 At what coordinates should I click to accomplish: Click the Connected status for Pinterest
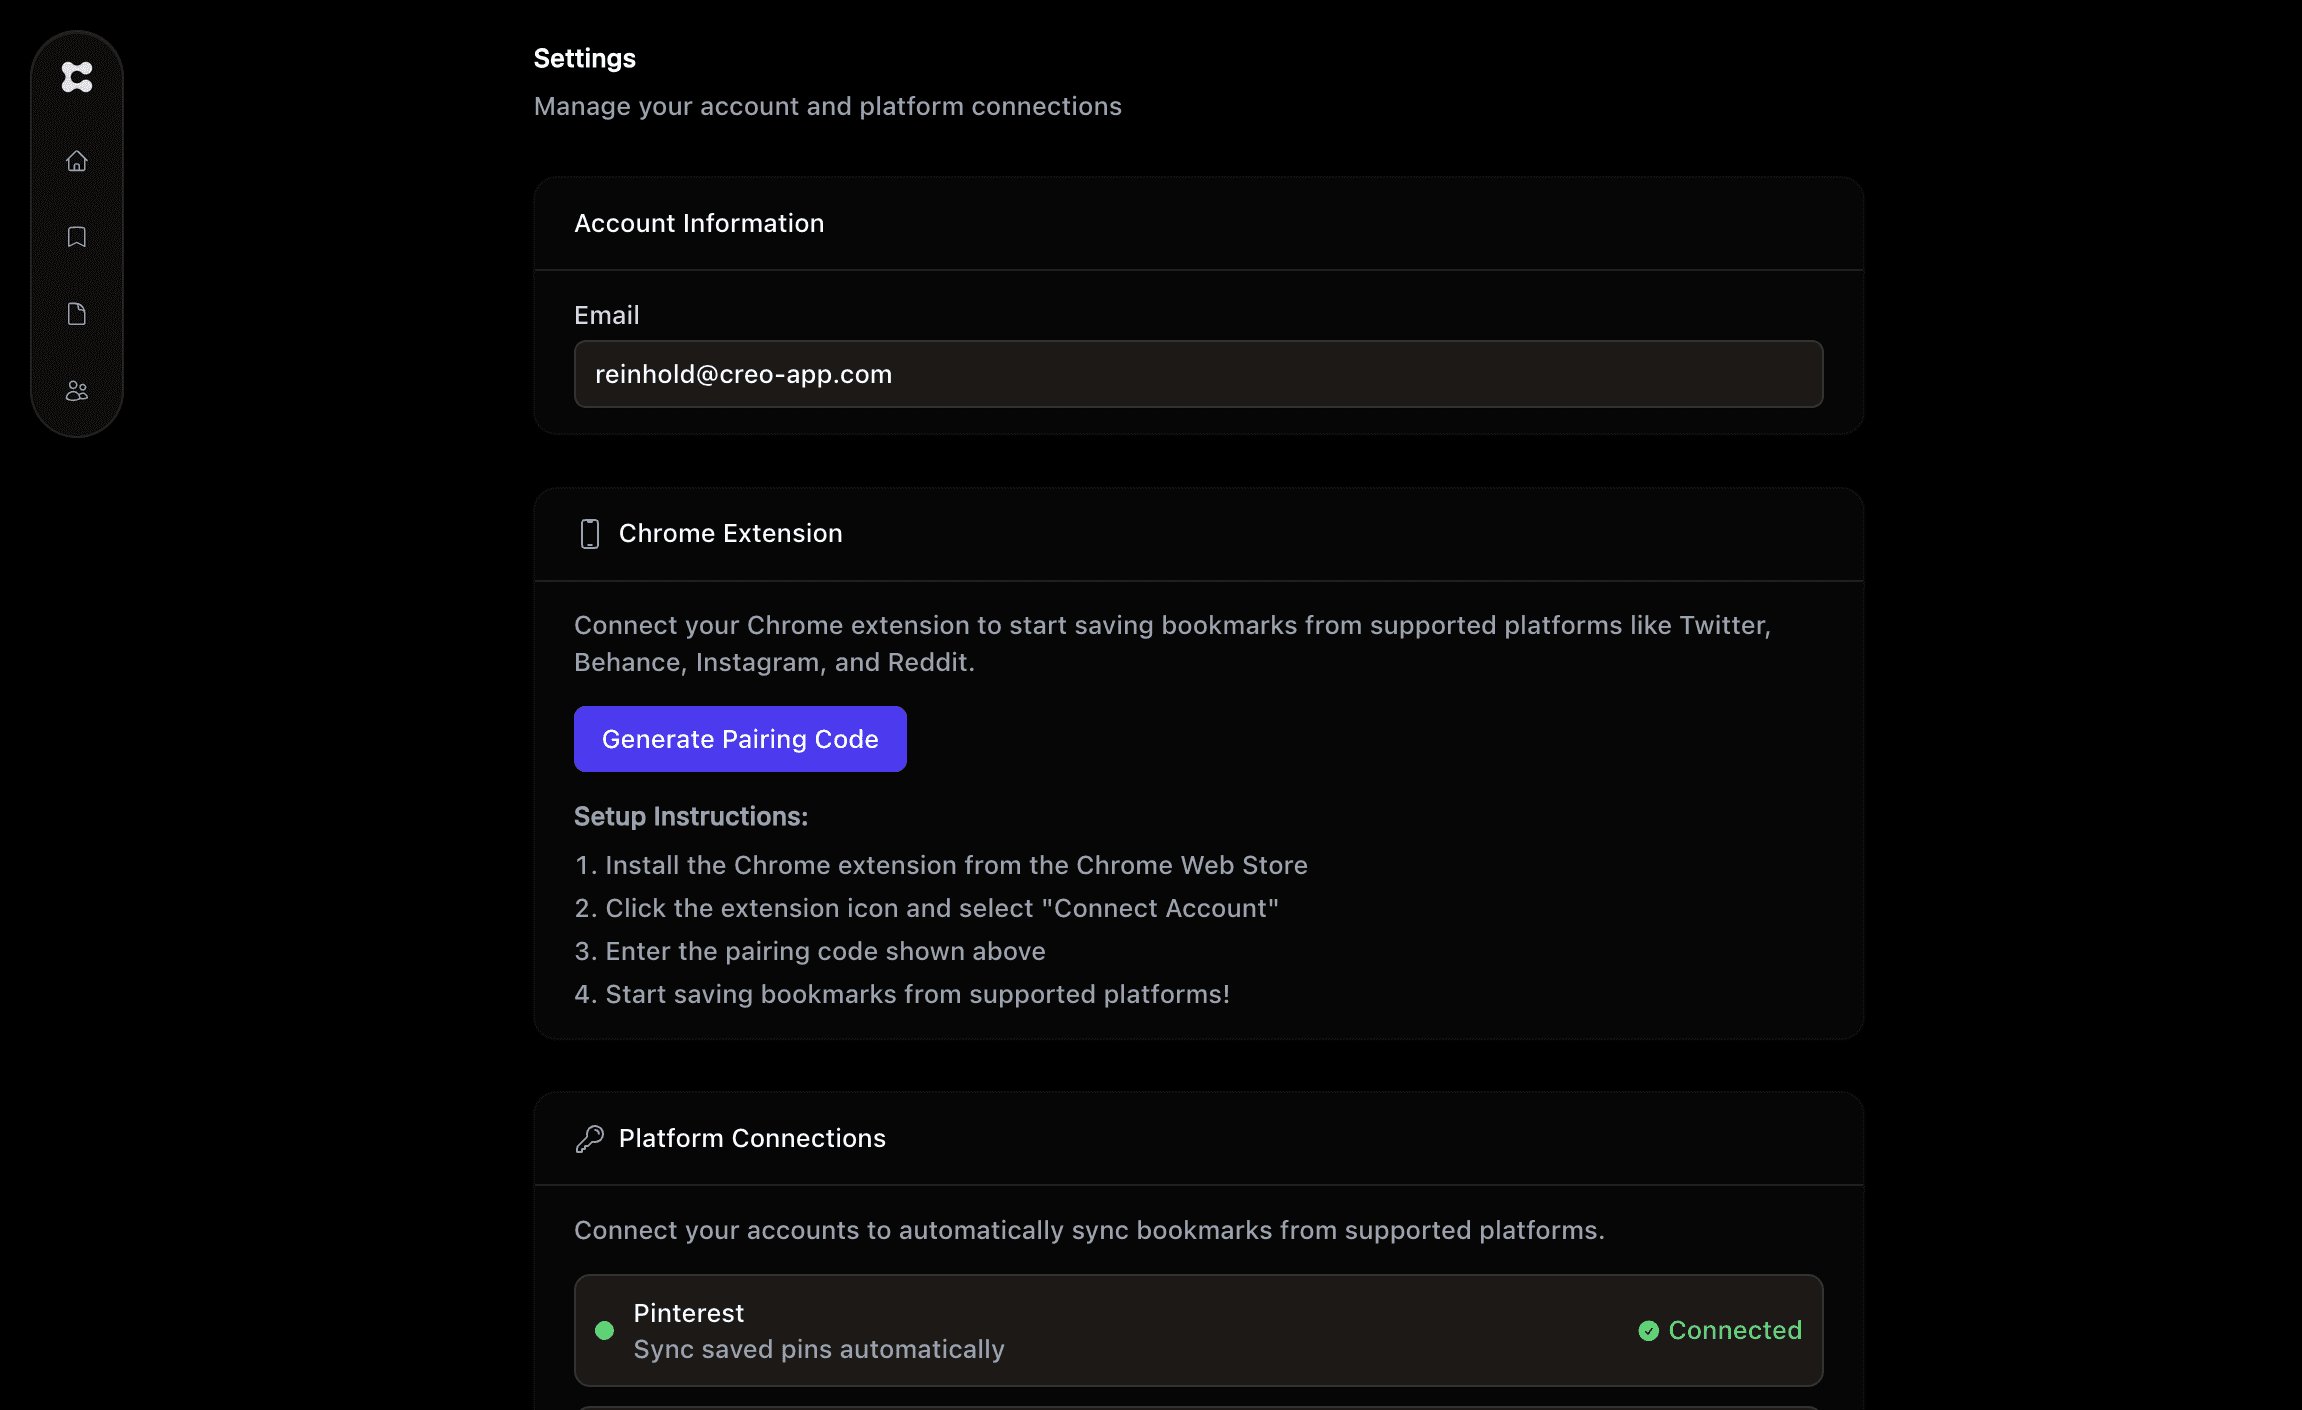(x=1734, y=1331)
